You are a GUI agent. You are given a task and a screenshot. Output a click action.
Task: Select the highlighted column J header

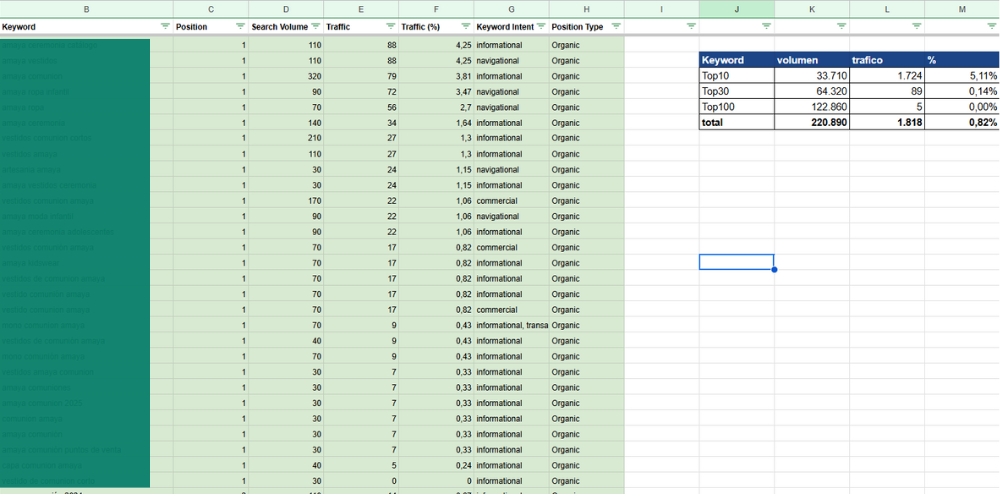737,9
